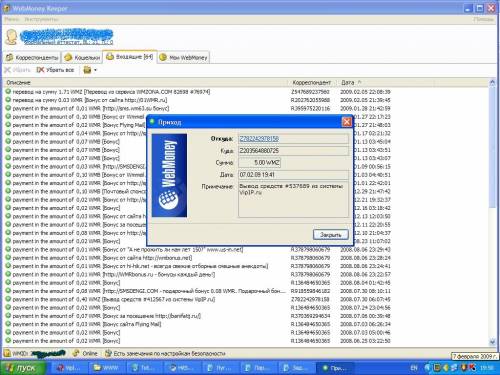This screenshot has width=500, height=375.
Task: Click green icon of the banifatq.ru bonus row
Action: click(8, 316)
